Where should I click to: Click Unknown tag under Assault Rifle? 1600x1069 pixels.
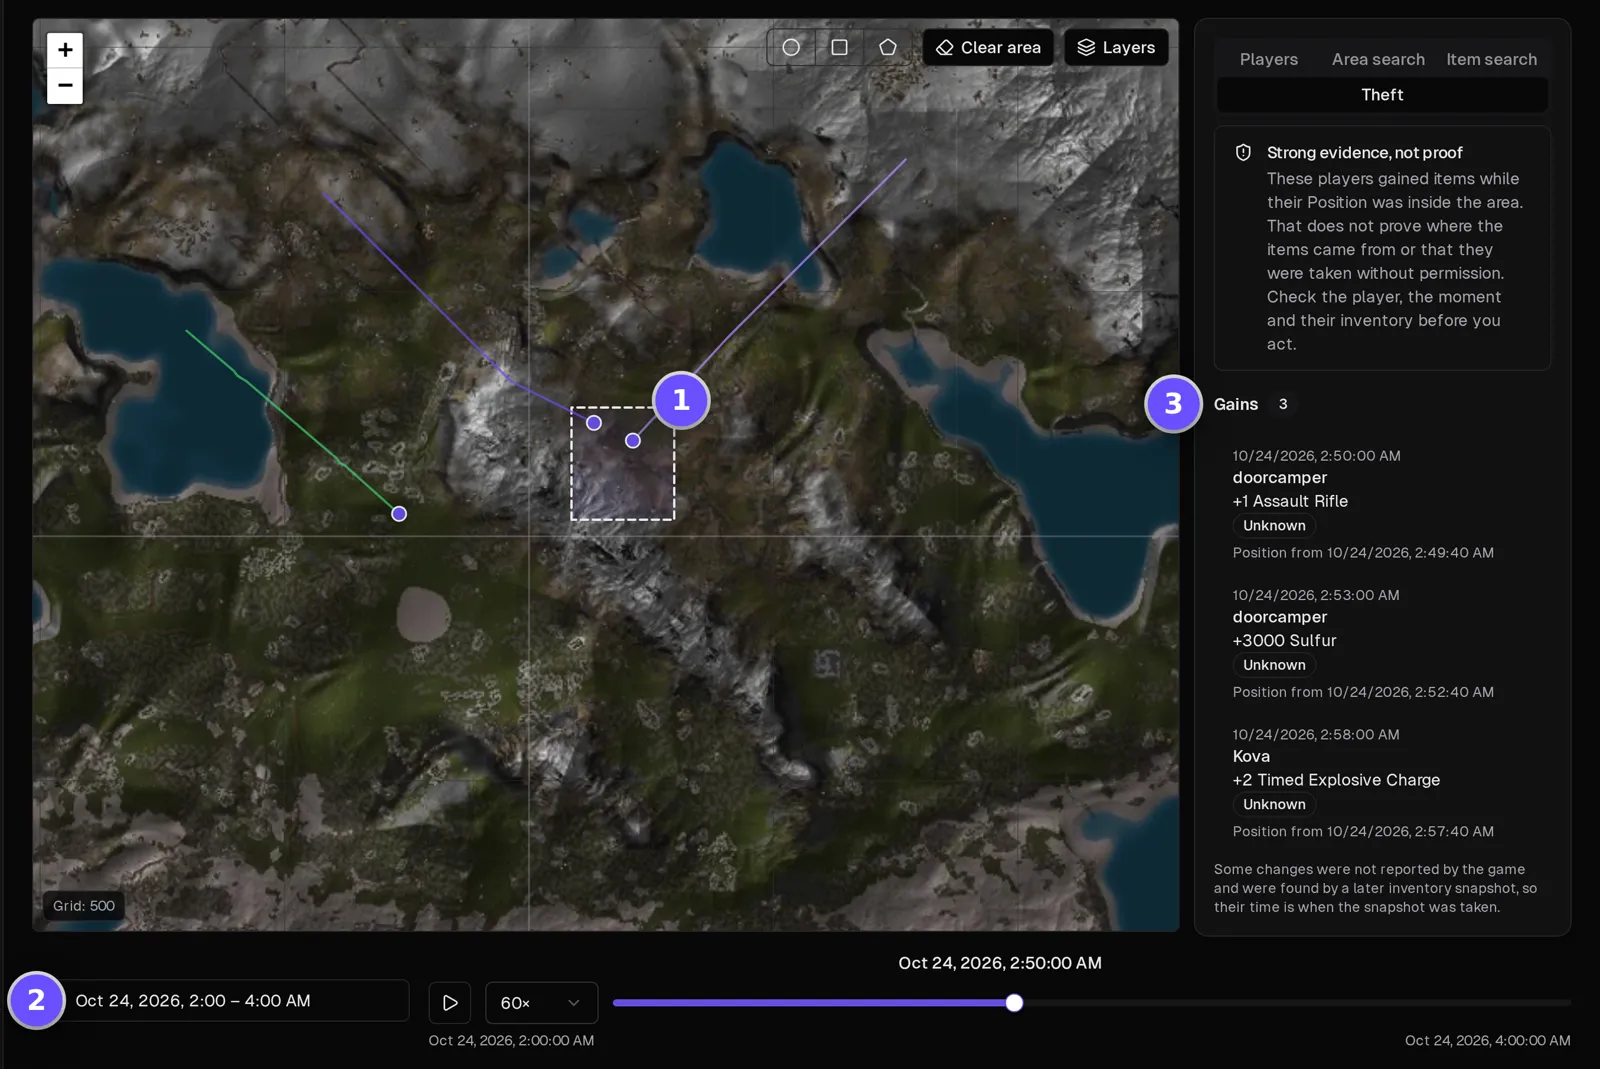(1274, 526)
